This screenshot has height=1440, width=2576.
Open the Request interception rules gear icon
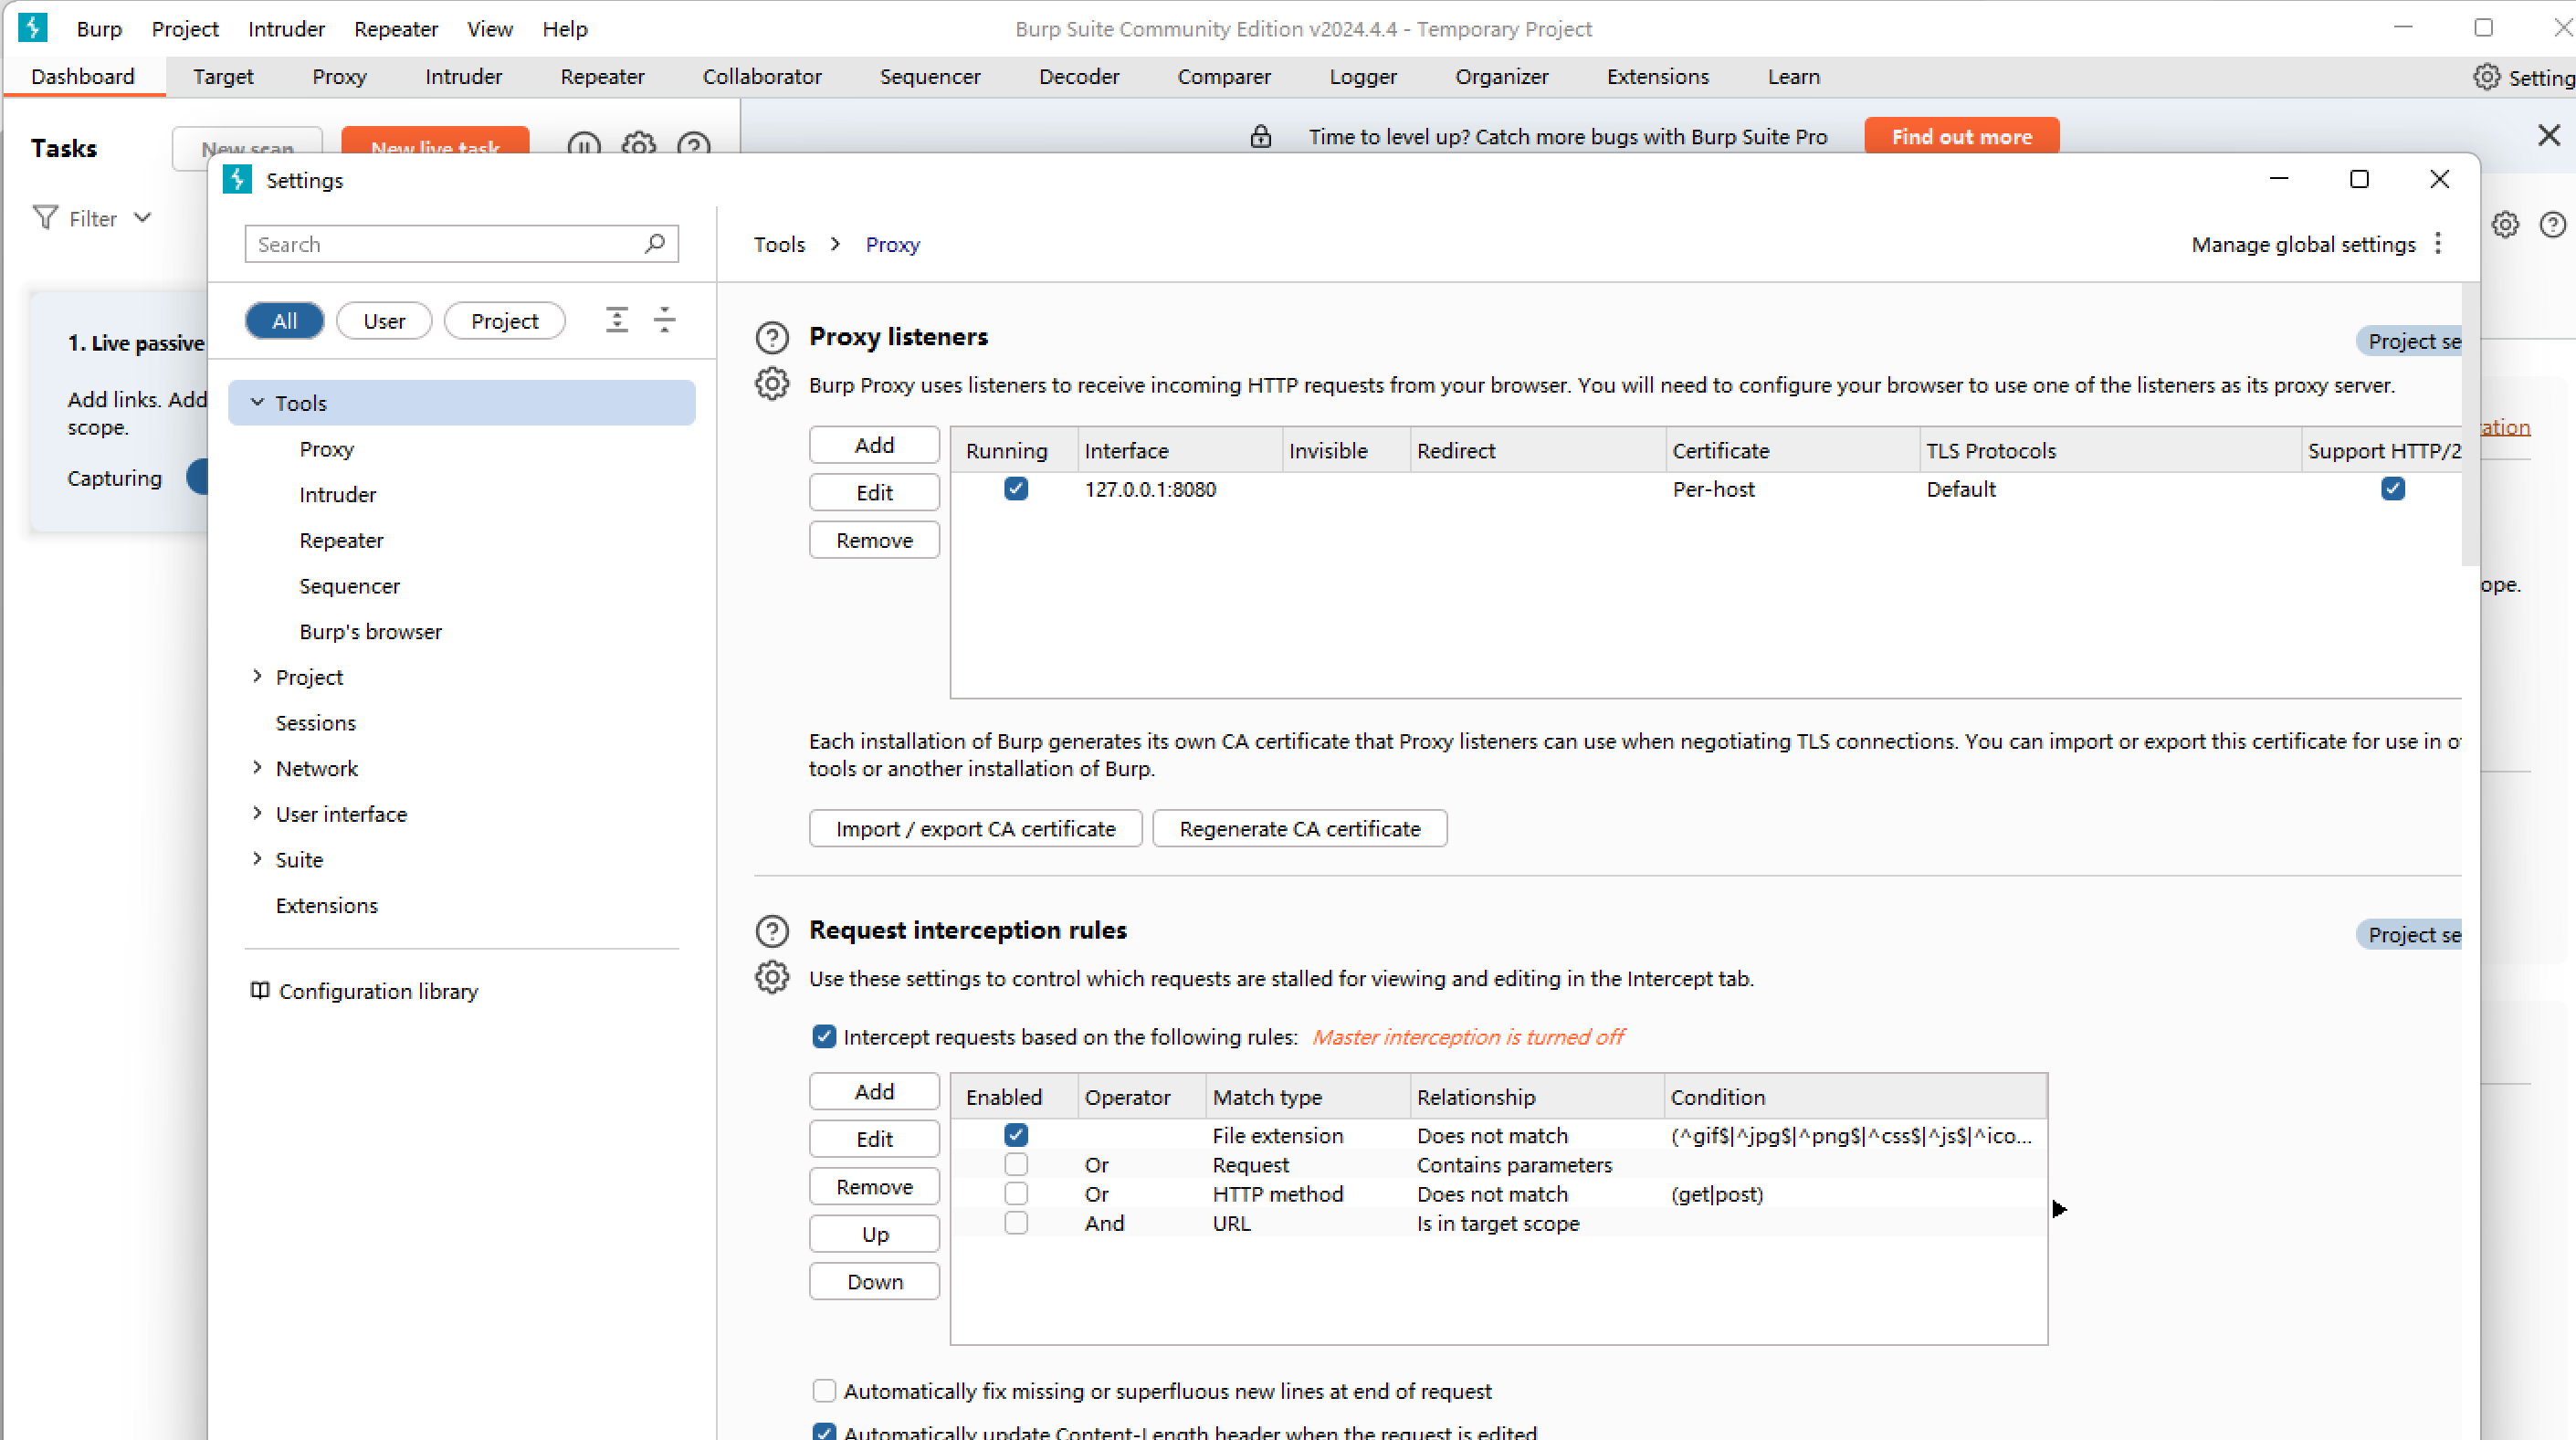click(x=771, y=977)
